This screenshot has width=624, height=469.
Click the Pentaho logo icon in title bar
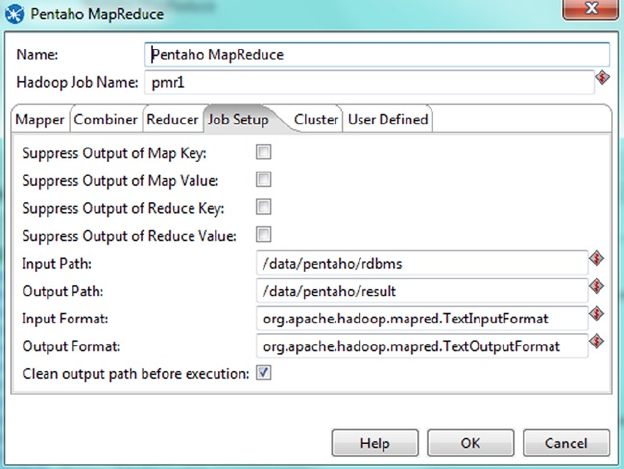[15, 14]
